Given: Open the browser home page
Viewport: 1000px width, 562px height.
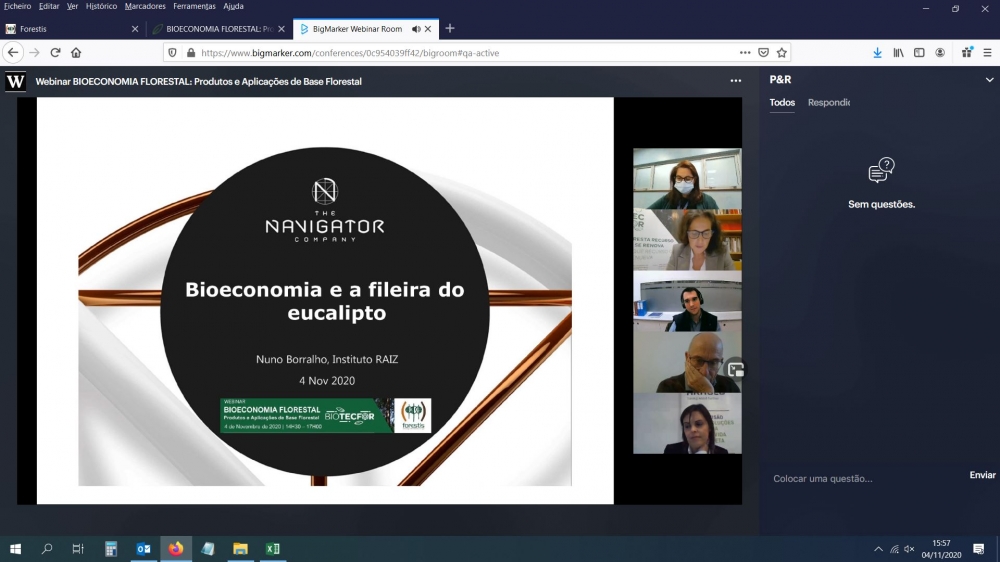Looking at the screenshot, I should coord(76,52).
